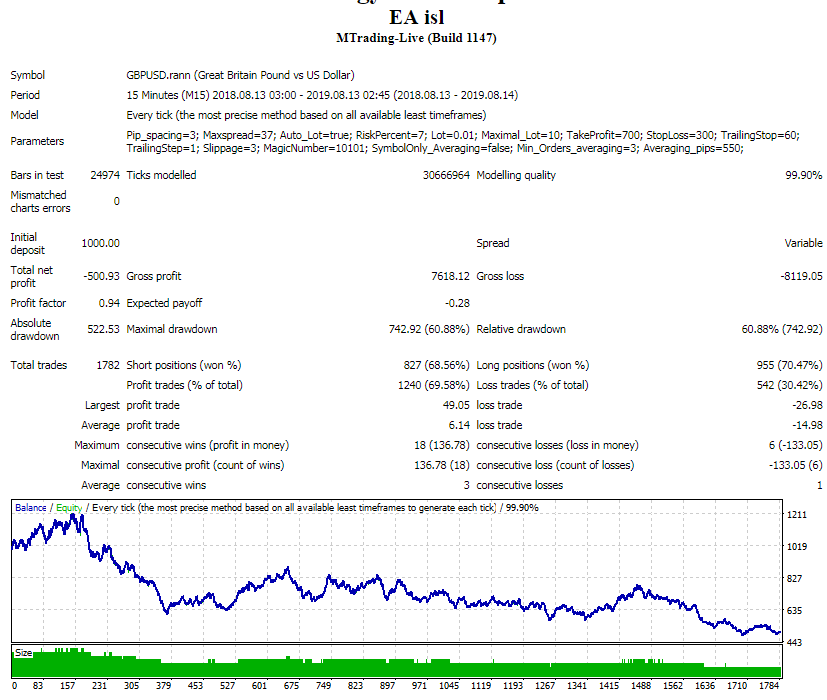Click Maximal drawdown value '742.92 (60.88%)'
827x700 pixels.
pos(429,329)
